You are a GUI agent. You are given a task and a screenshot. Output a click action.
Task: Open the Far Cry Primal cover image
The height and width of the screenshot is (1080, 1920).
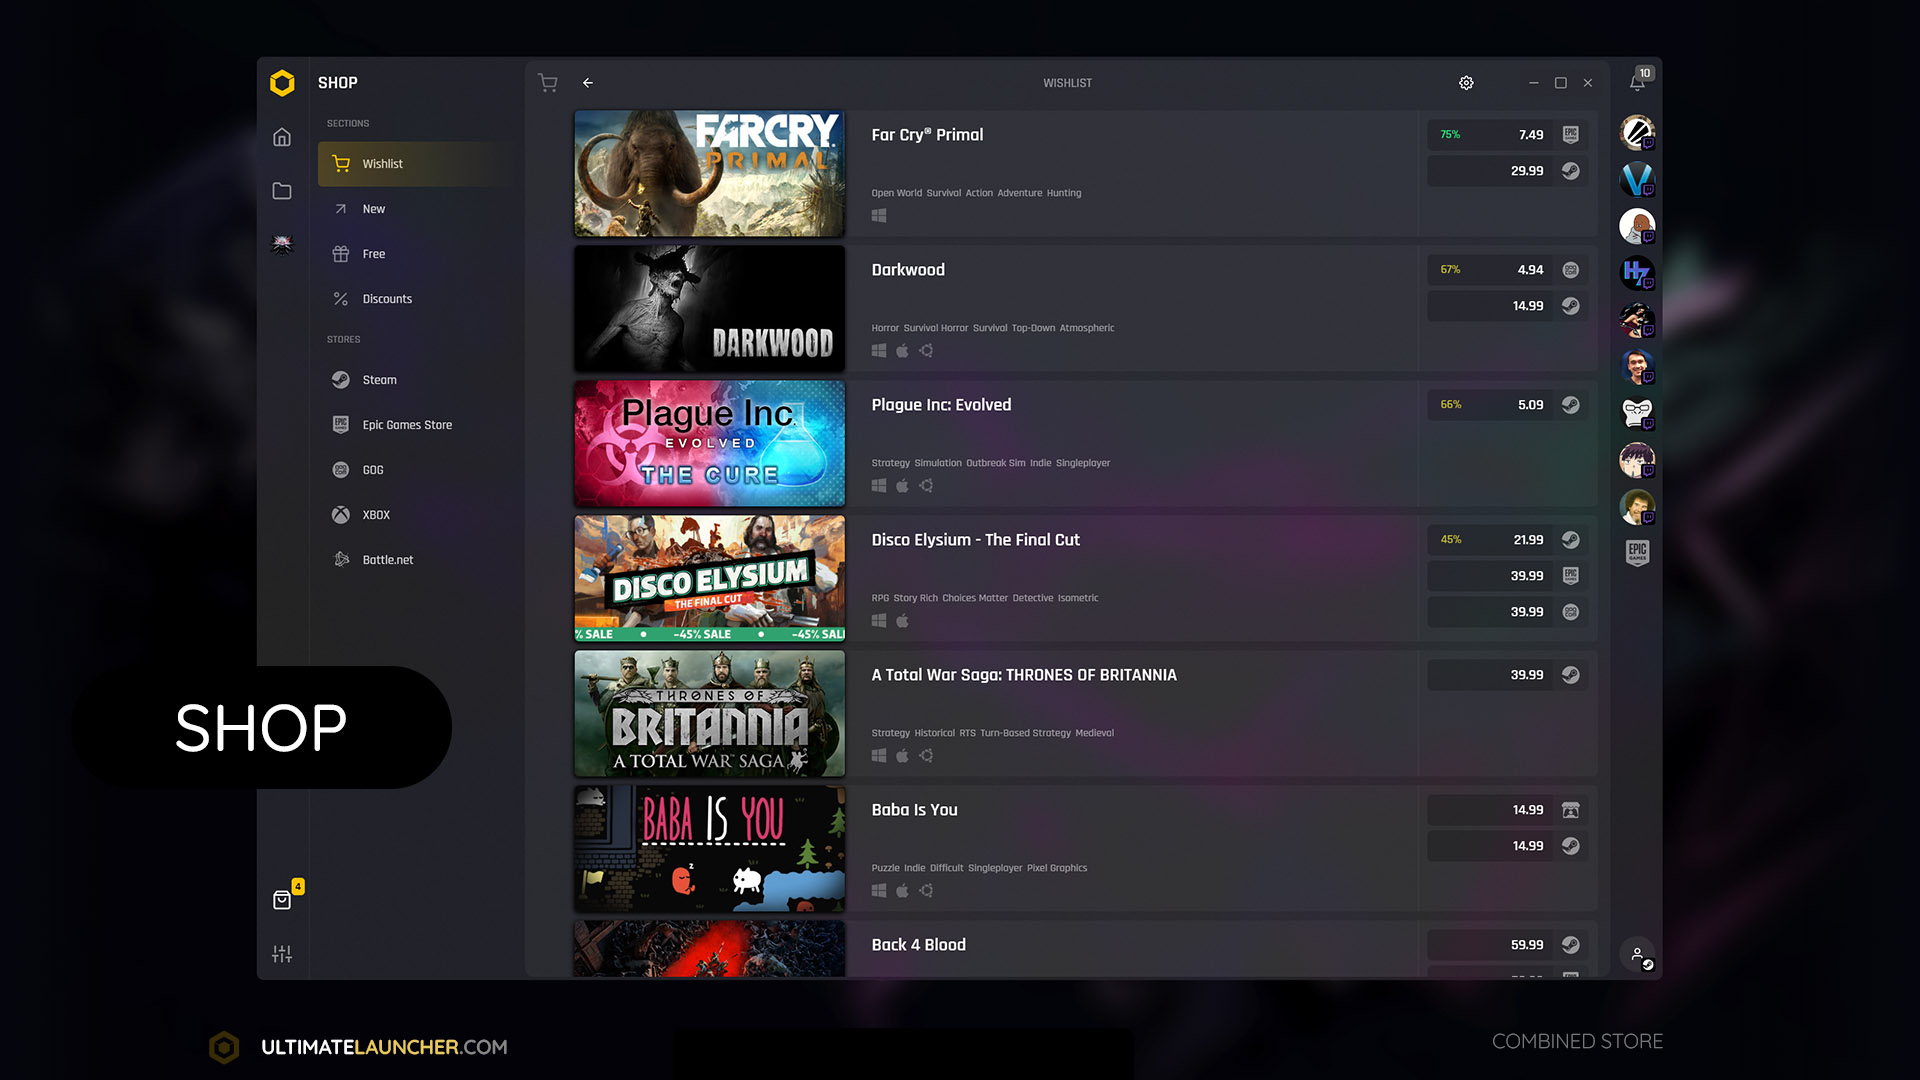click(709, 173)
